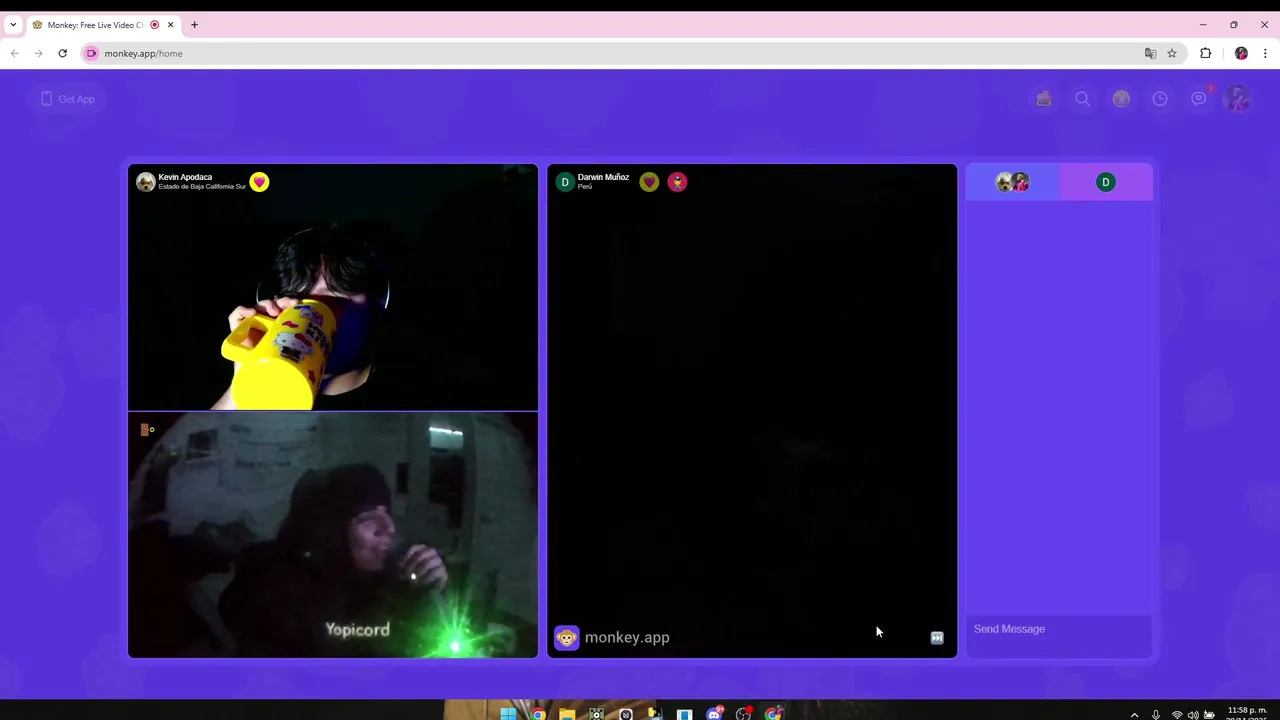Image resolution: width=1280 pixels, height=720 pixels.
Task: Skip to next match with fast-forward button
Action: 937,638
